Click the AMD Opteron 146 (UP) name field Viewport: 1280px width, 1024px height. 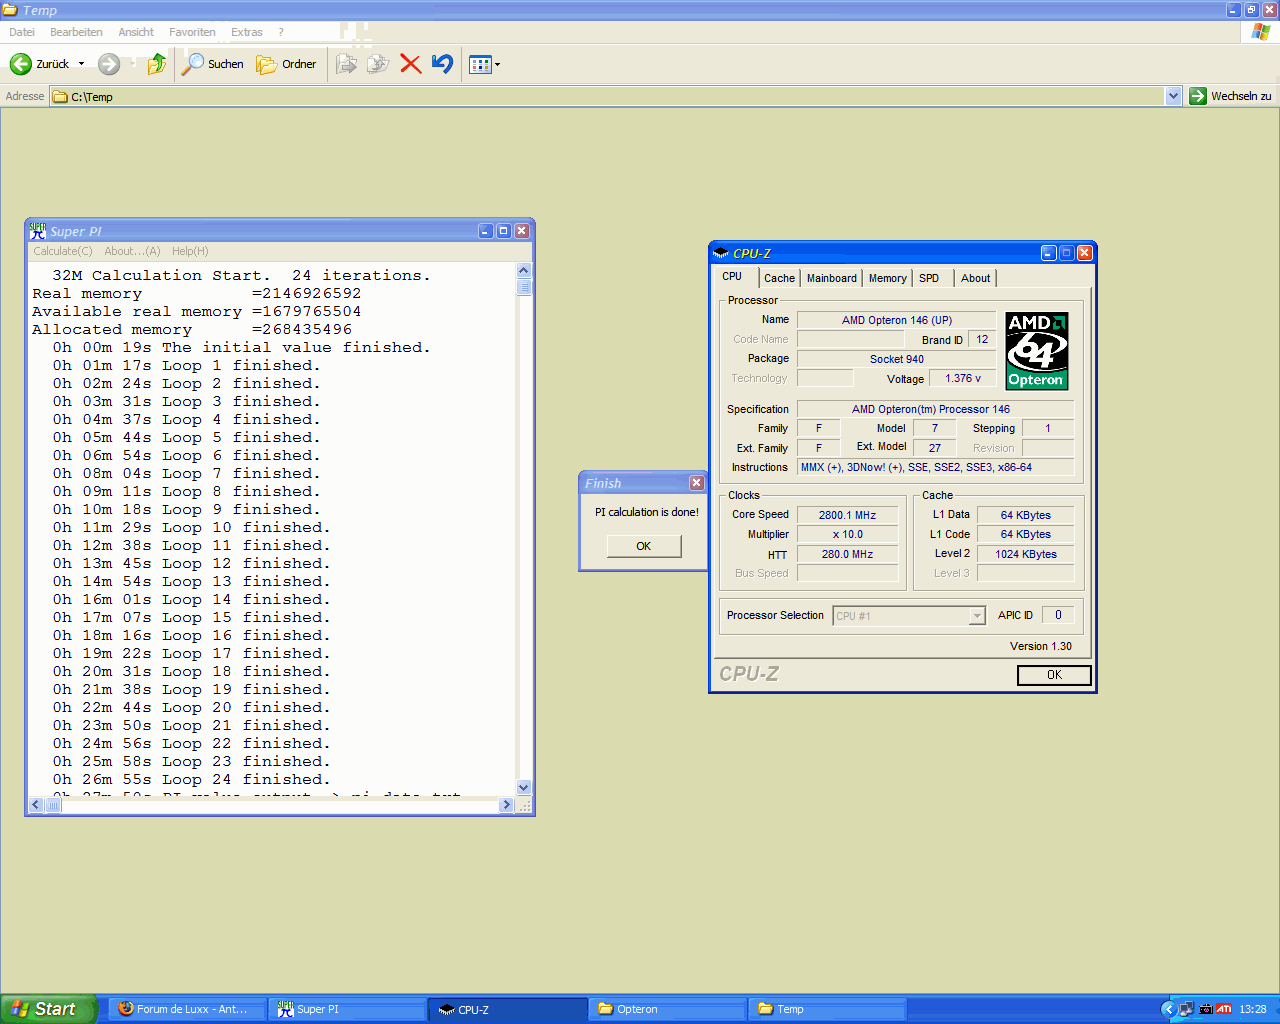coord(897,320)
